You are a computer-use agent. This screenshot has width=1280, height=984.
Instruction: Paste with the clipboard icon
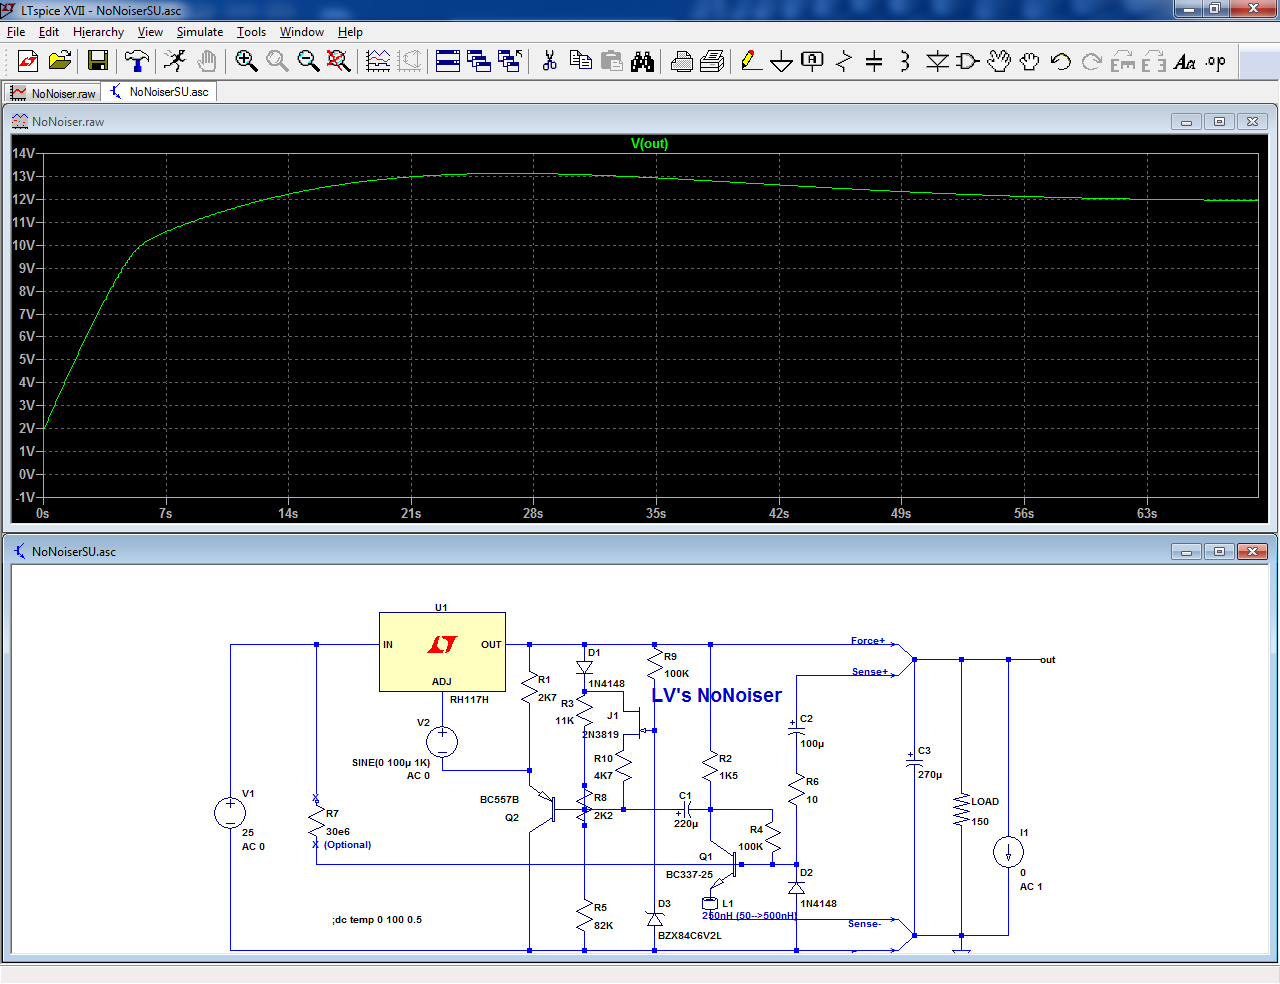tap(611, 62)
